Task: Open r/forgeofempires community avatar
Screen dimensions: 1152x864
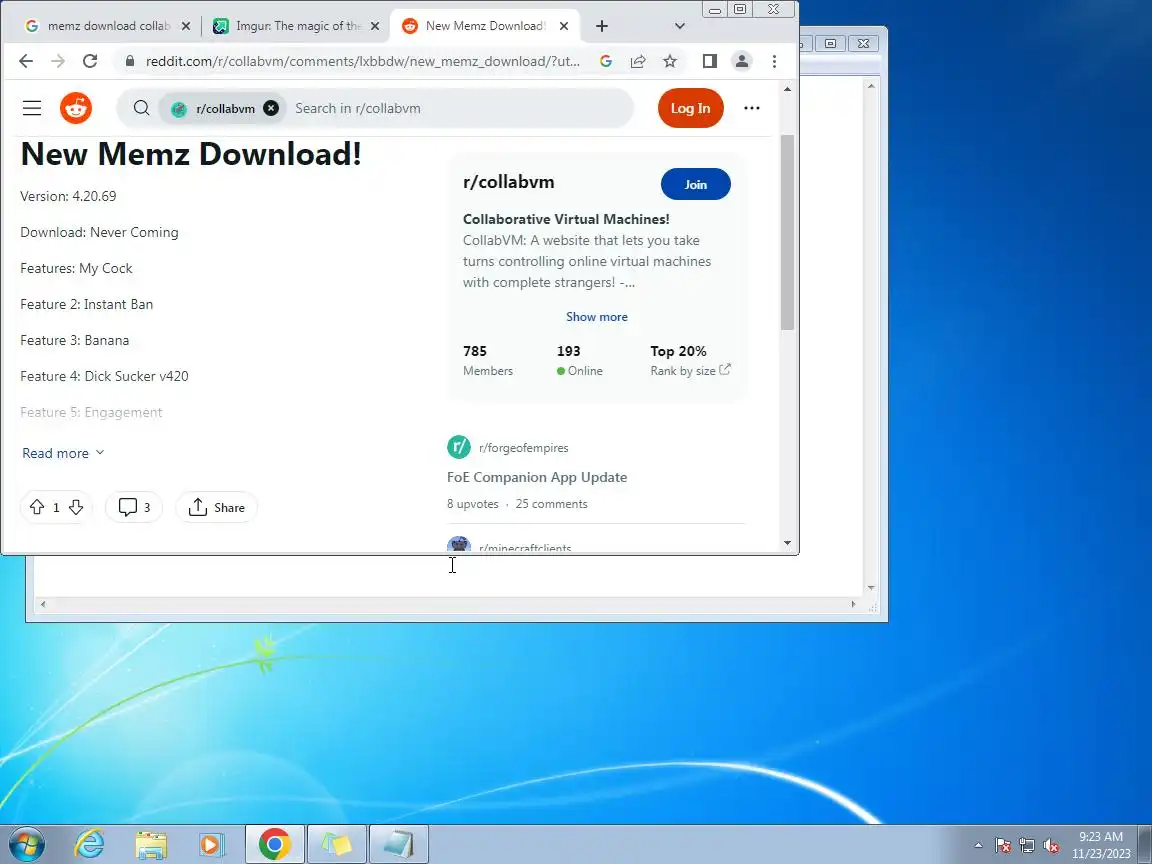Action: point(458,447)
